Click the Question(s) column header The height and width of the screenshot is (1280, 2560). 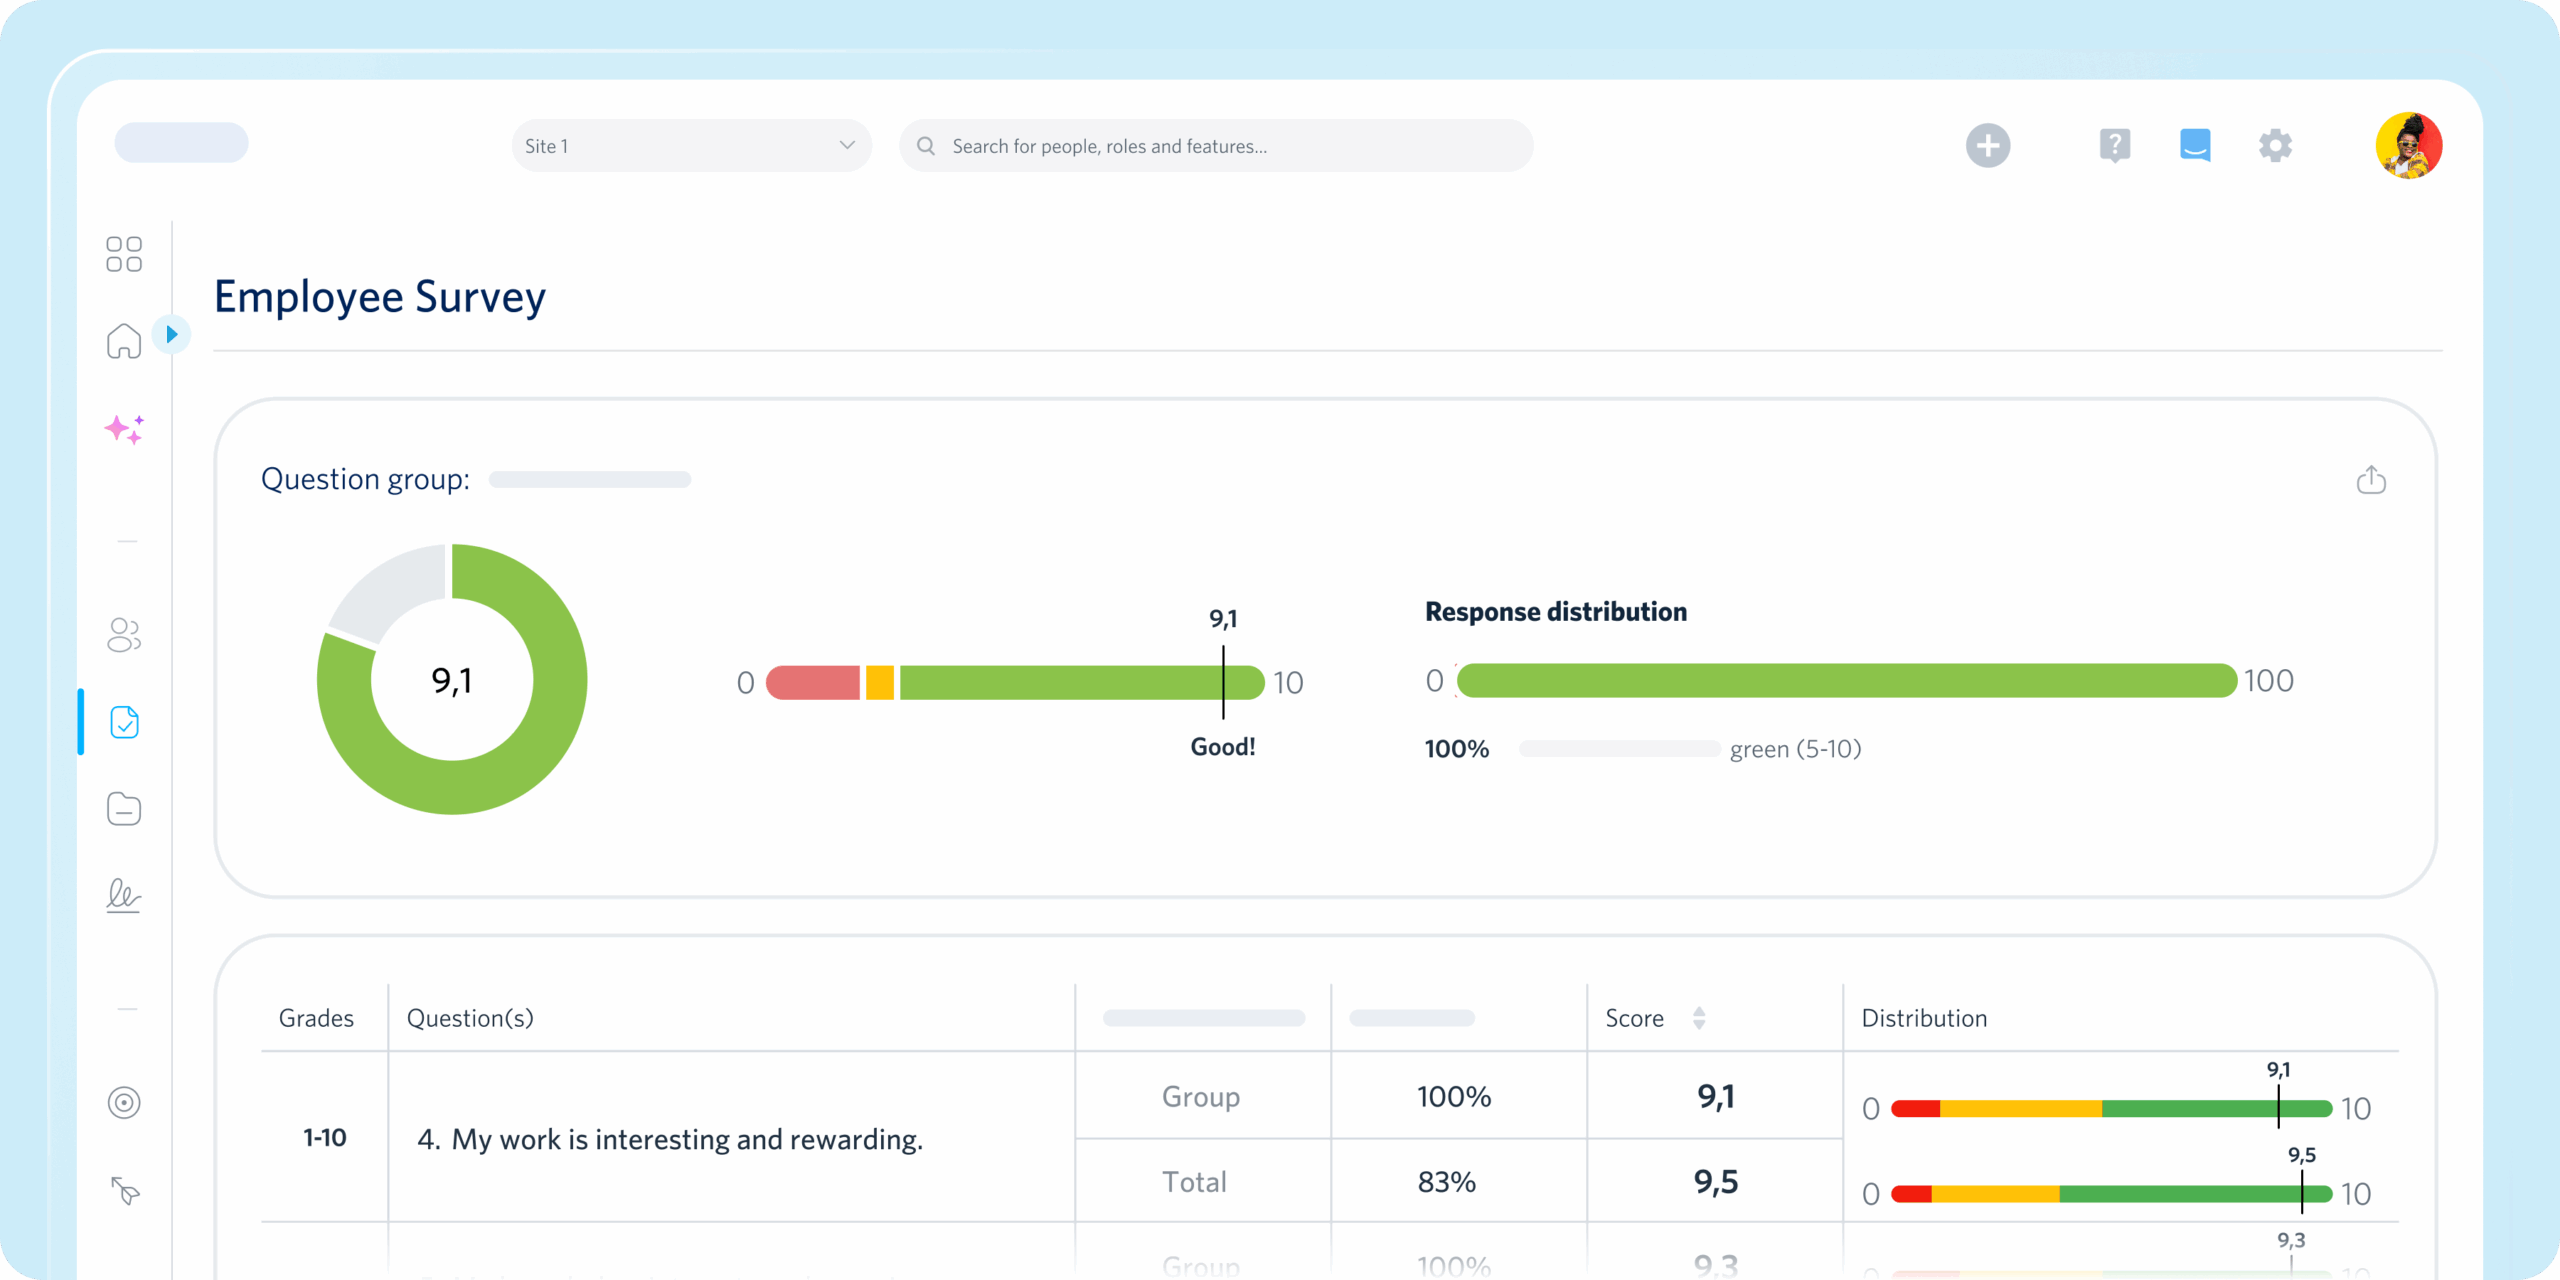tap(470, 1018)
